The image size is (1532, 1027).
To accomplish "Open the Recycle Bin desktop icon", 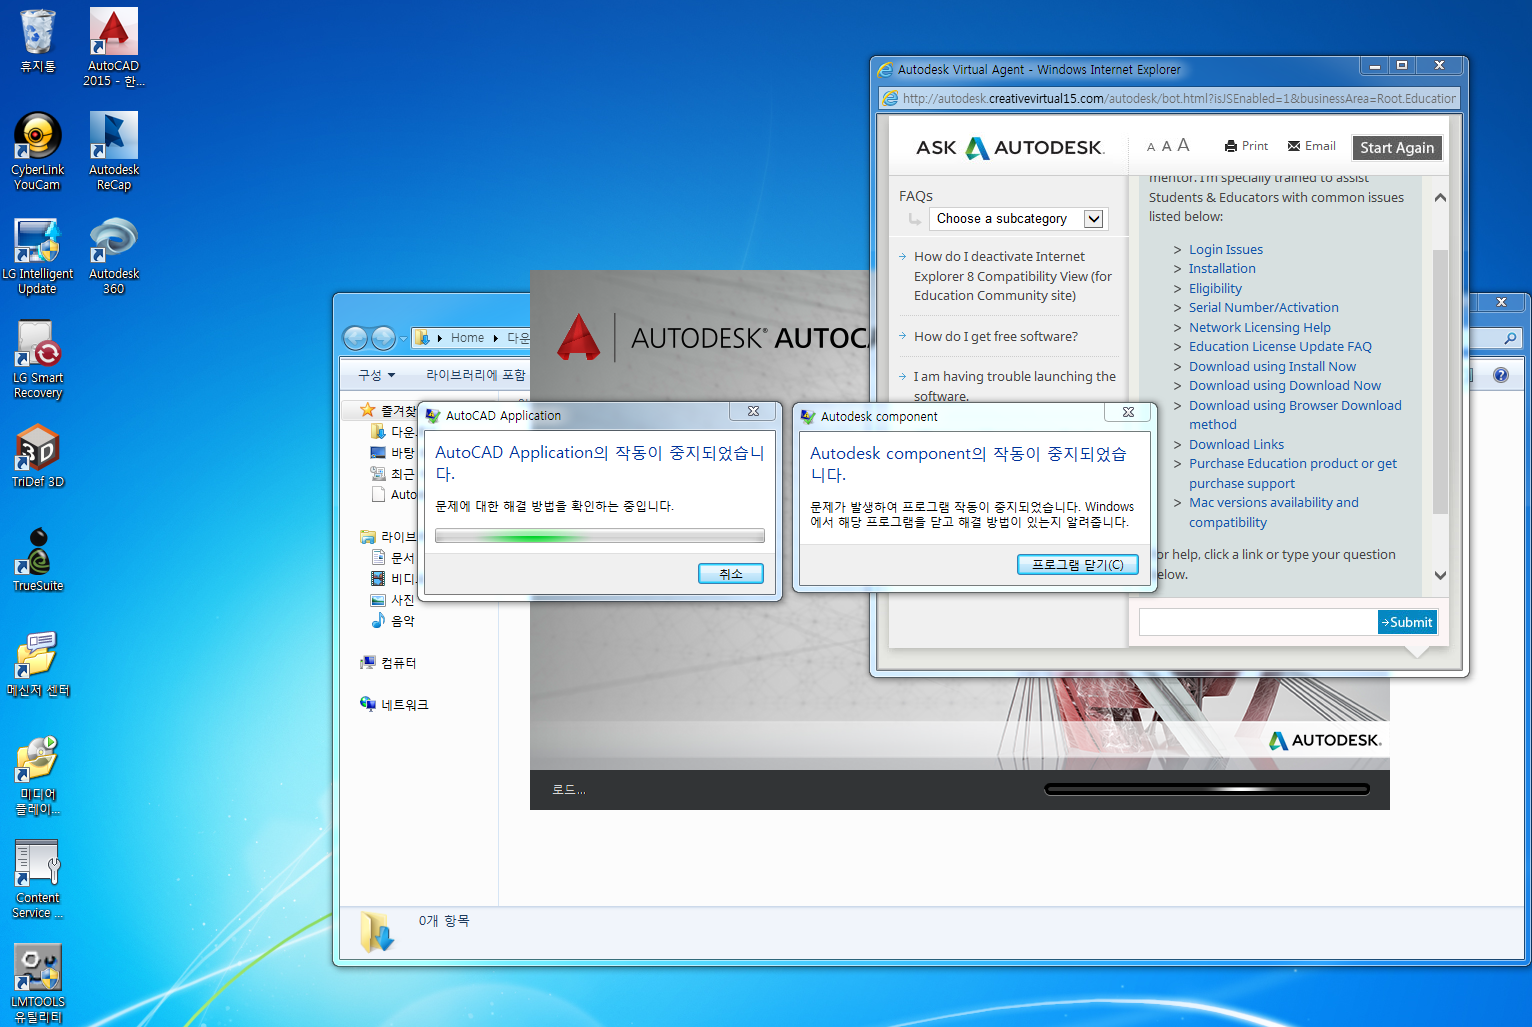I will tap(38, 40).
